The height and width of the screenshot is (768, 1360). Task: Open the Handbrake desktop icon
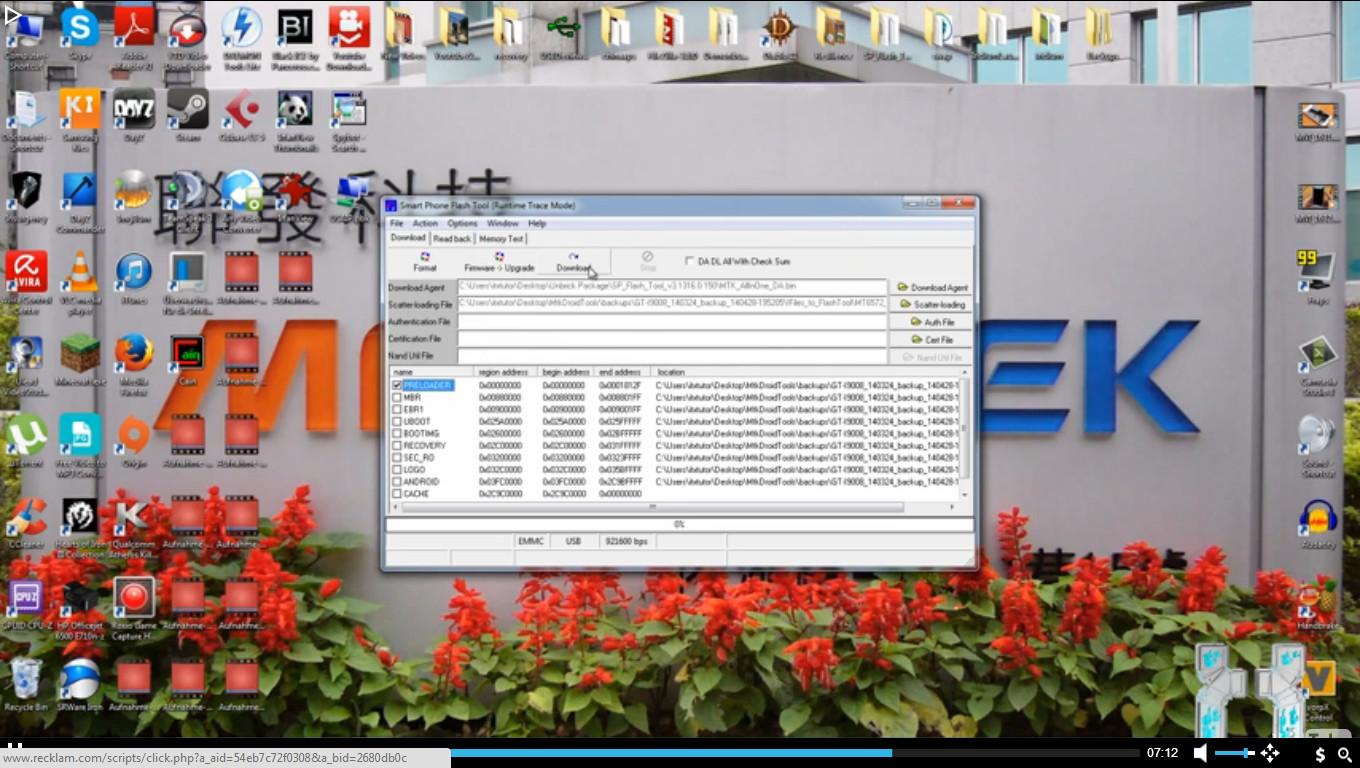(1318, 604)
